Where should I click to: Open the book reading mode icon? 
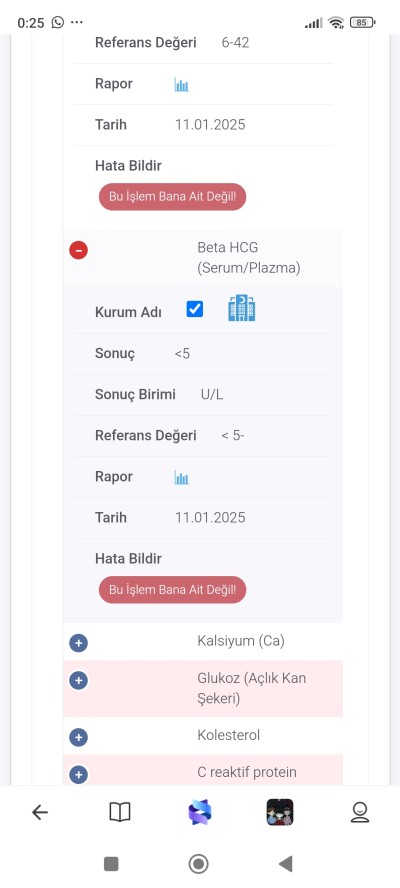coord(120,813)
